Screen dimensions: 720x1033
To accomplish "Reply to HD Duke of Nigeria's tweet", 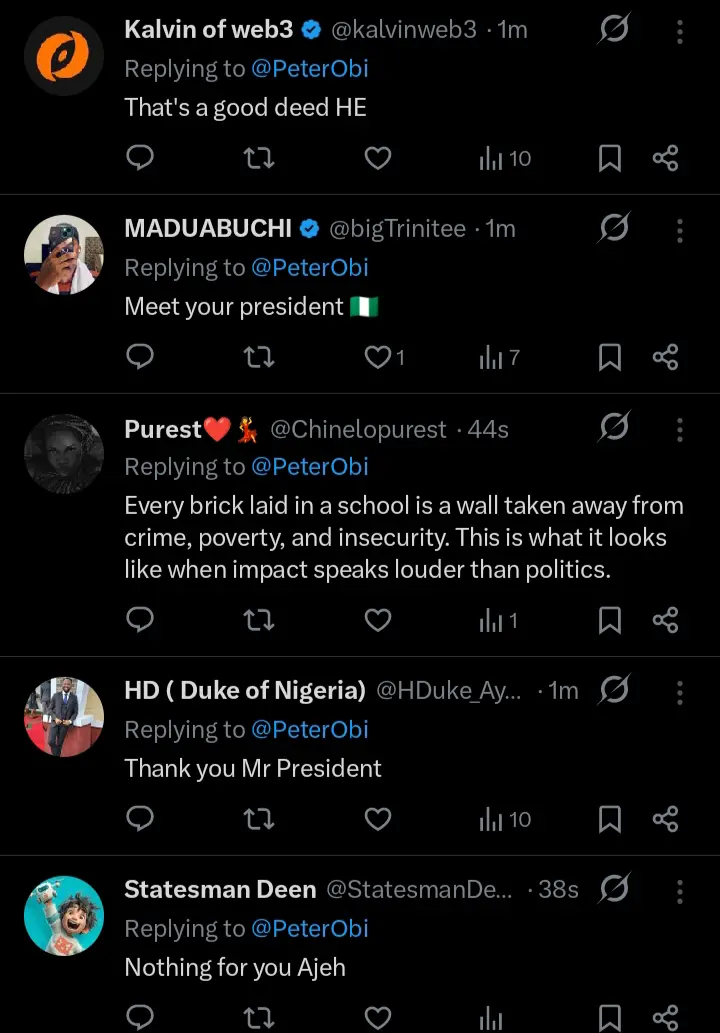I will pyautogui.click(x=141, y=820).
